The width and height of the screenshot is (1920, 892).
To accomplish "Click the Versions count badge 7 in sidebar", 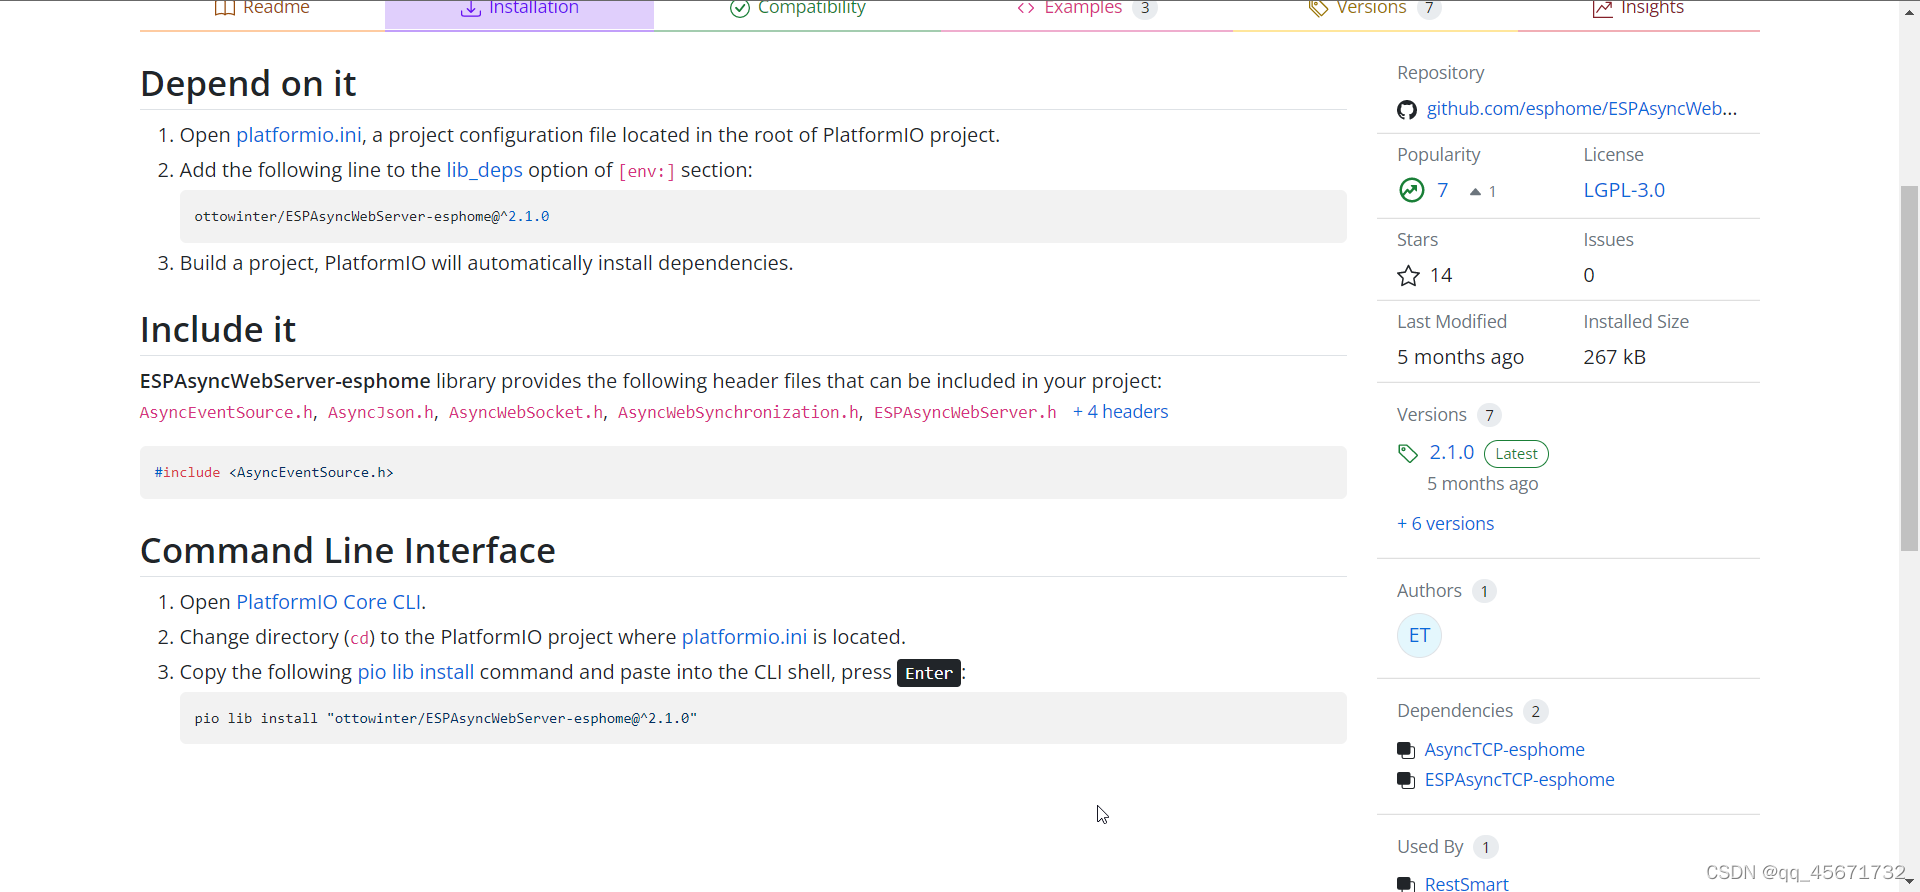I will (x=1490, y=416).
